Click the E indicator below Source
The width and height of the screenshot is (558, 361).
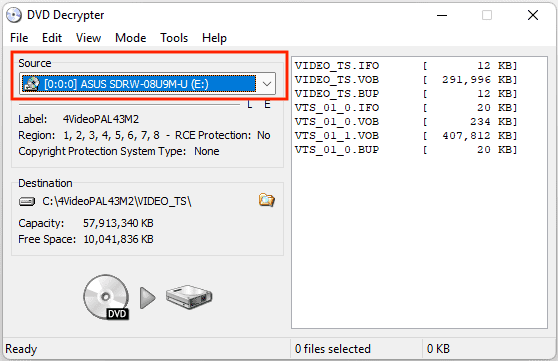[x=267, y=104]
